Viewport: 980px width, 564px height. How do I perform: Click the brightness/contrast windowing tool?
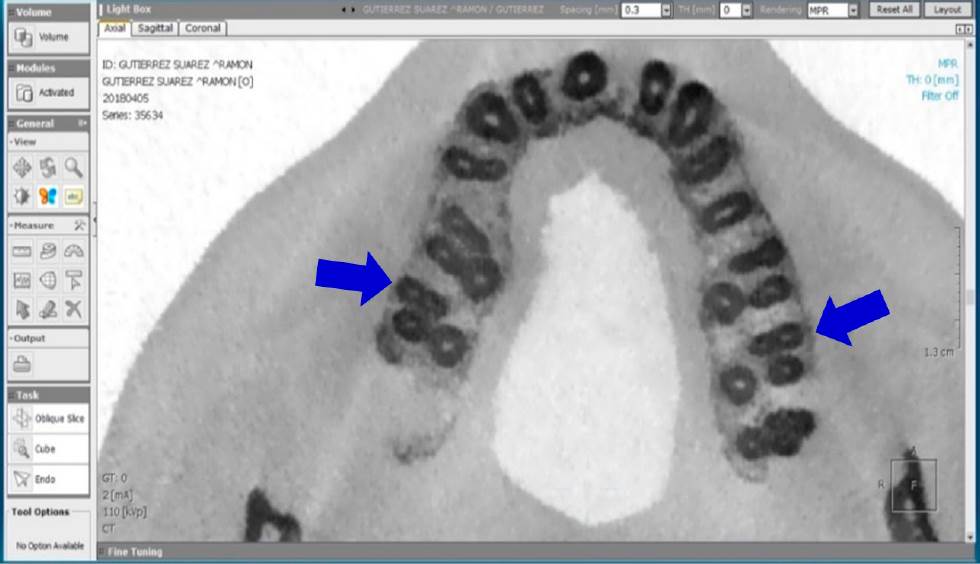click(22, 196)
